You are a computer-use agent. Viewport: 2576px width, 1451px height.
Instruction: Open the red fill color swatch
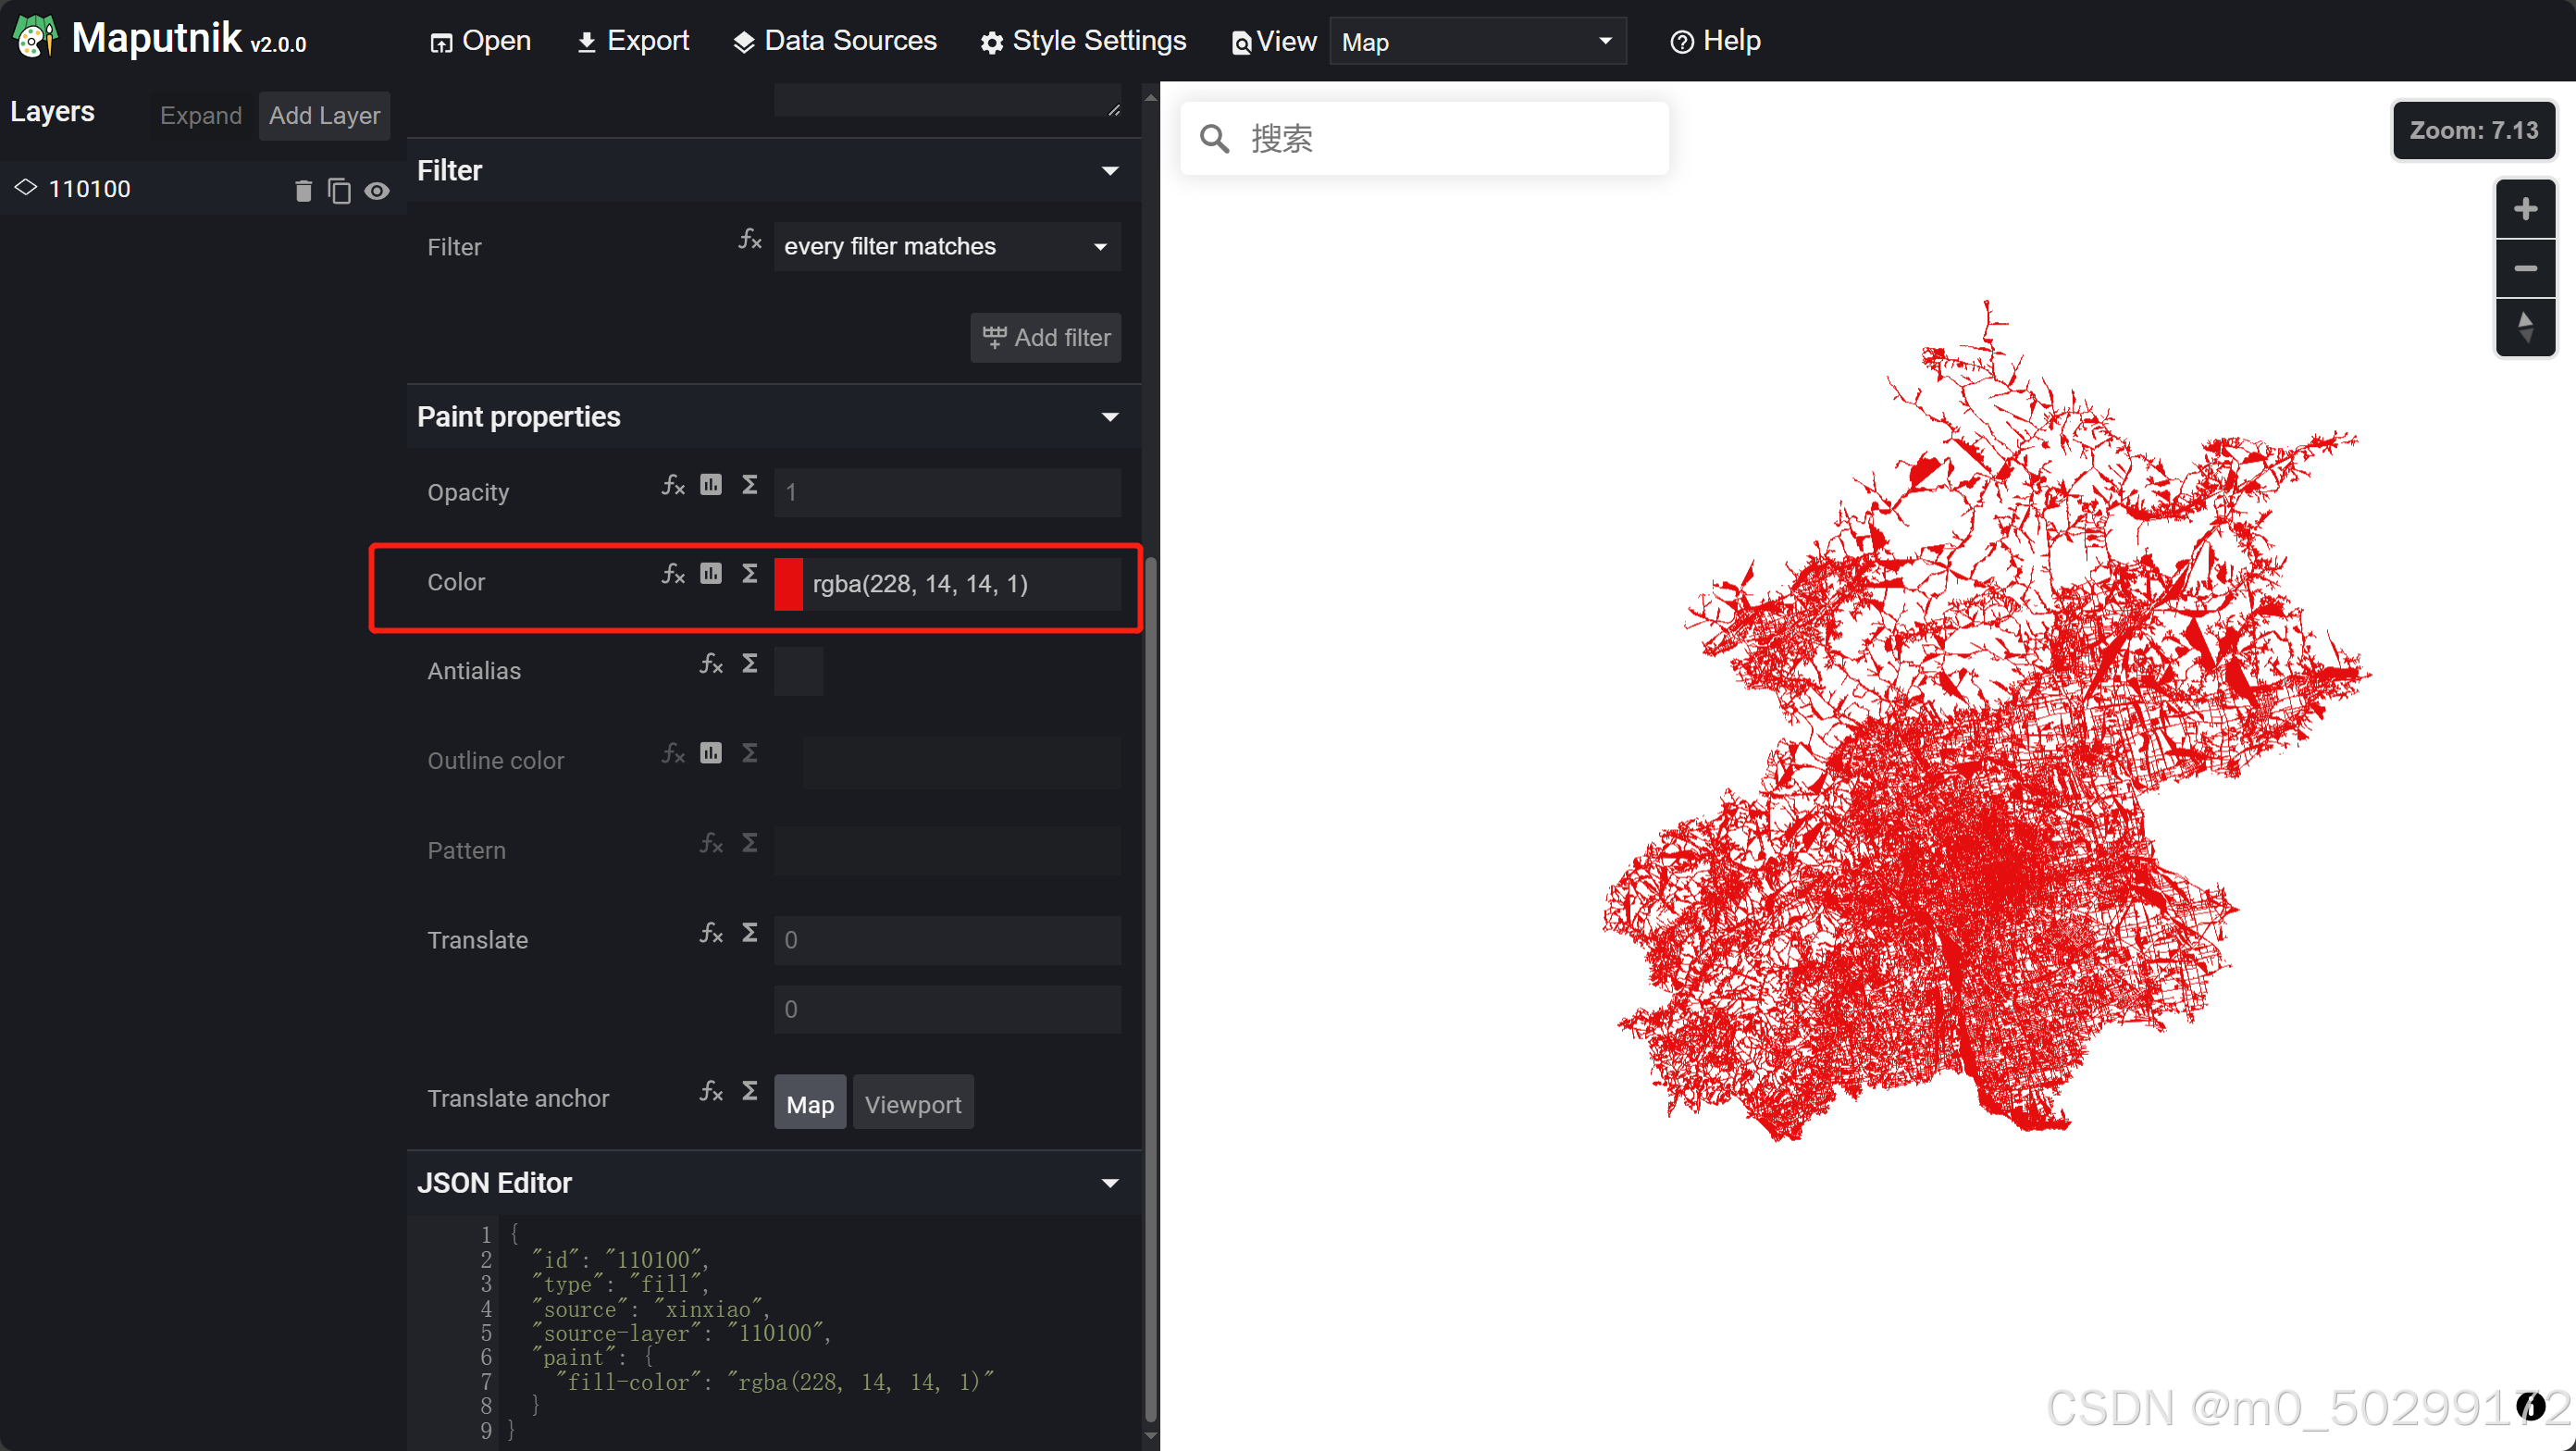click(788, 584)
